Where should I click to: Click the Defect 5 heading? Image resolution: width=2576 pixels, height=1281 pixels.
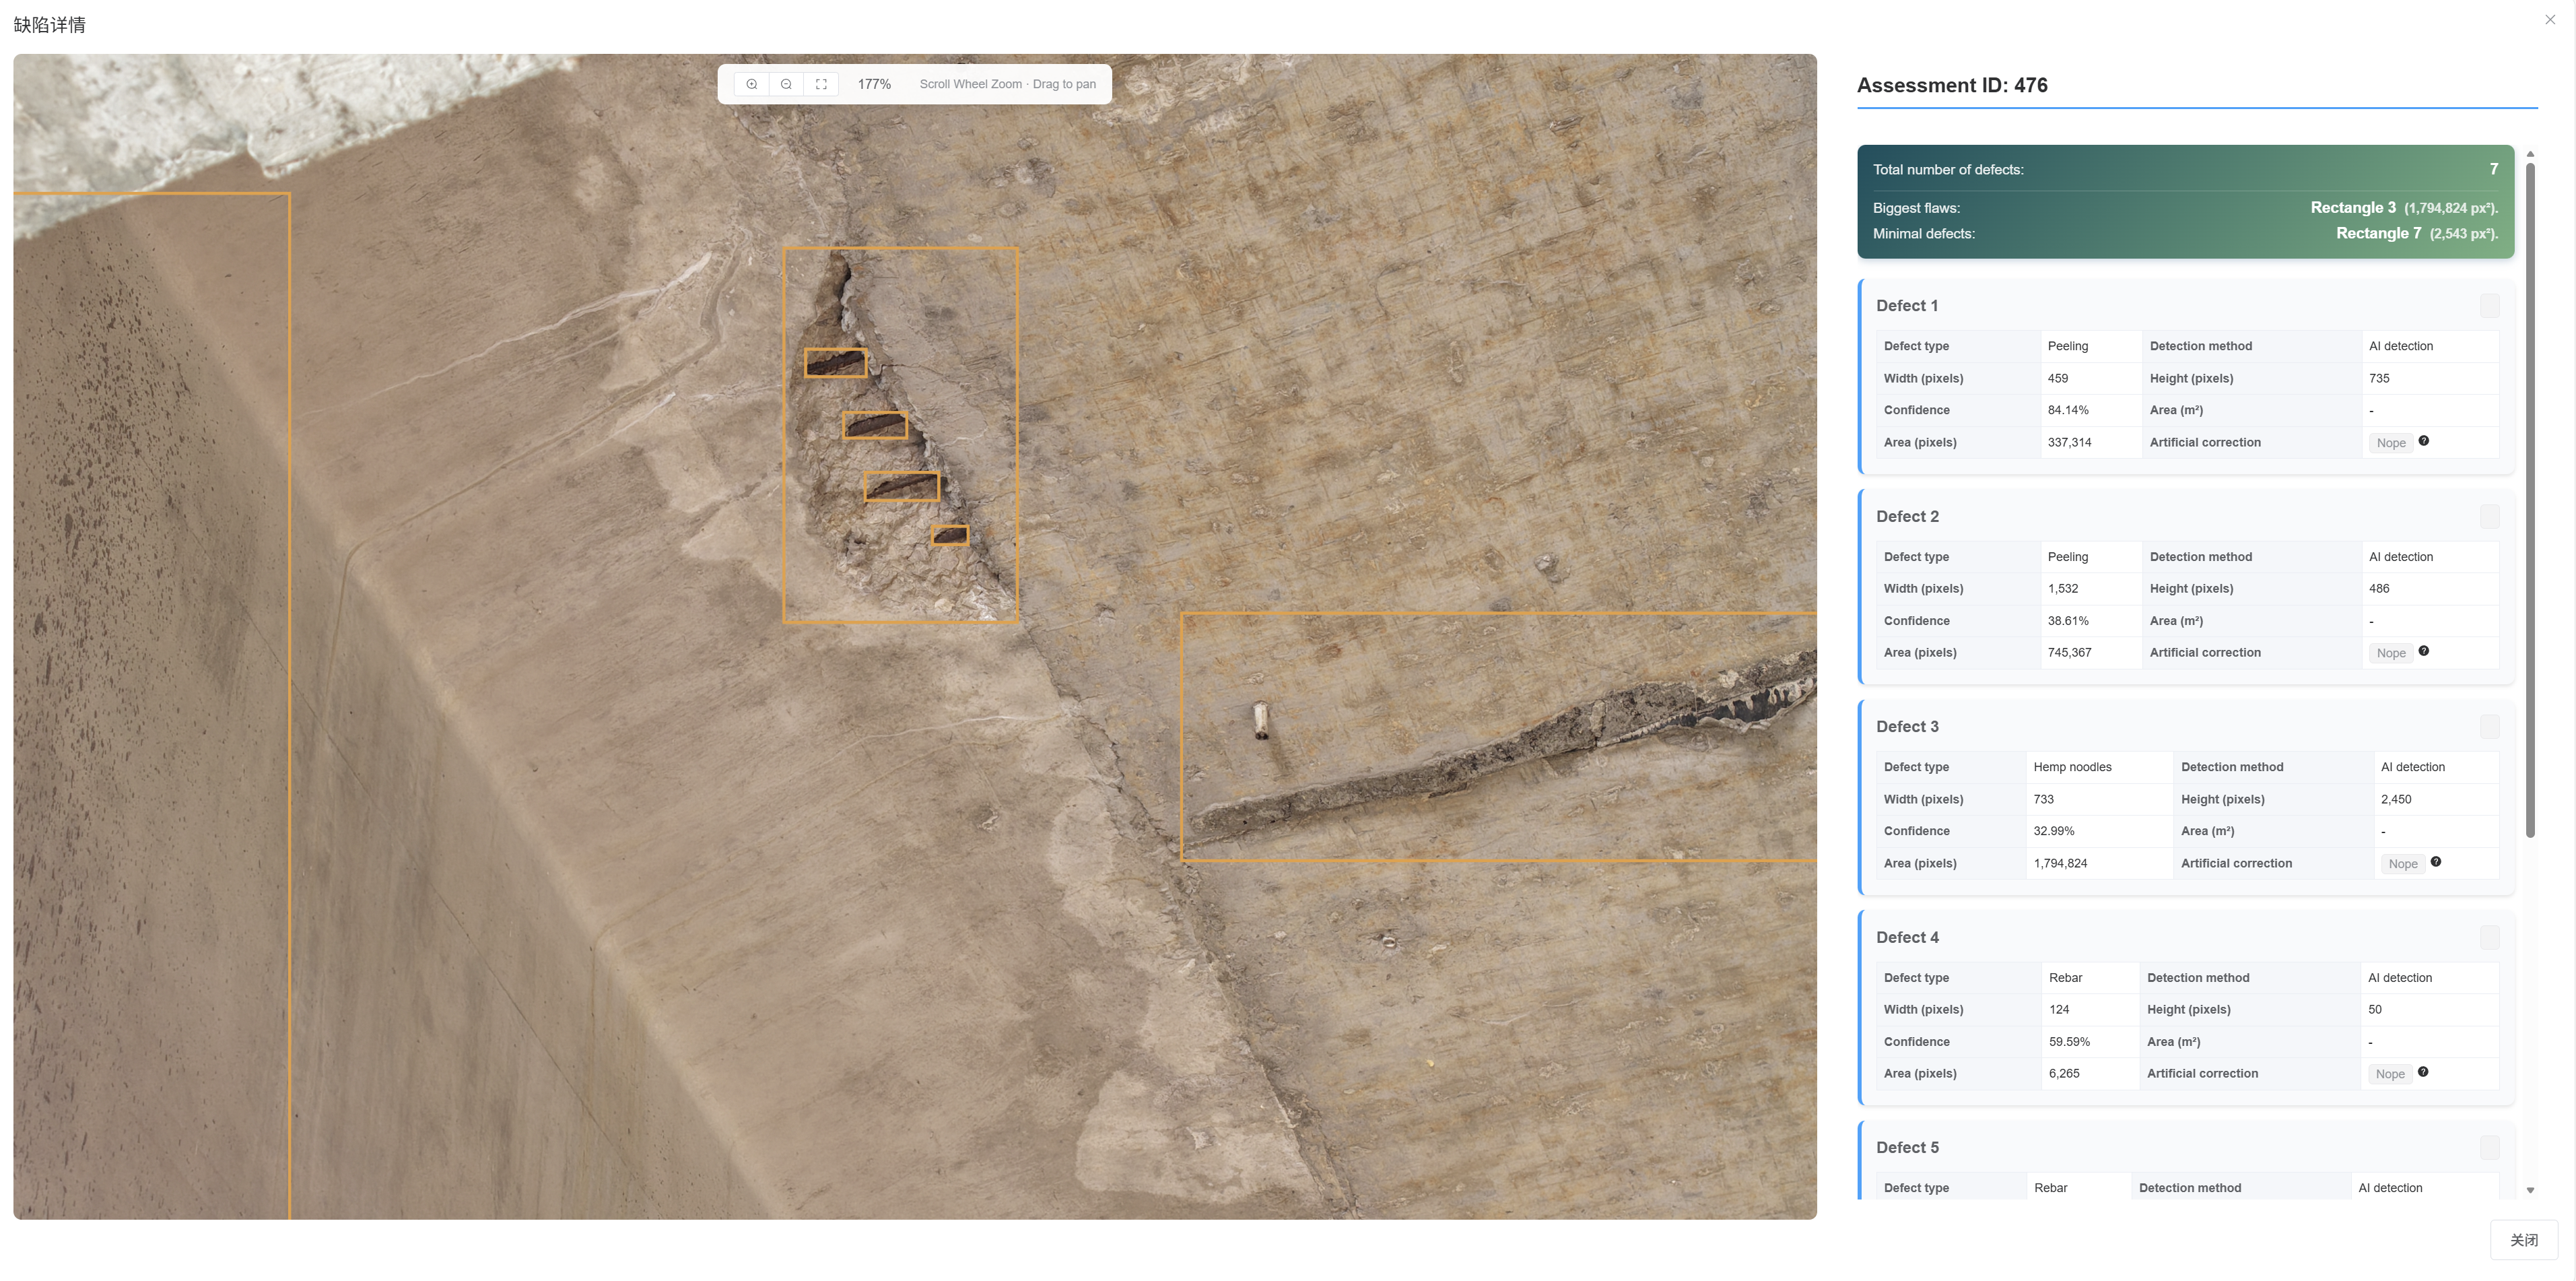pyautogui.click(x=1907, y=1147)
